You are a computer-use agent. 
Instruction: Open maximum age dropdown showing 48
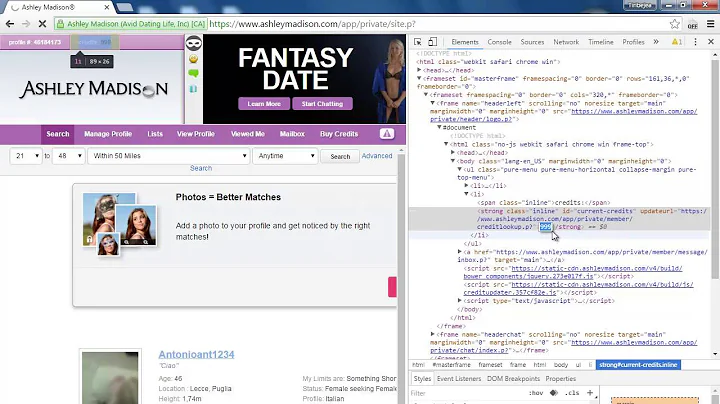(x=68, y=156)
